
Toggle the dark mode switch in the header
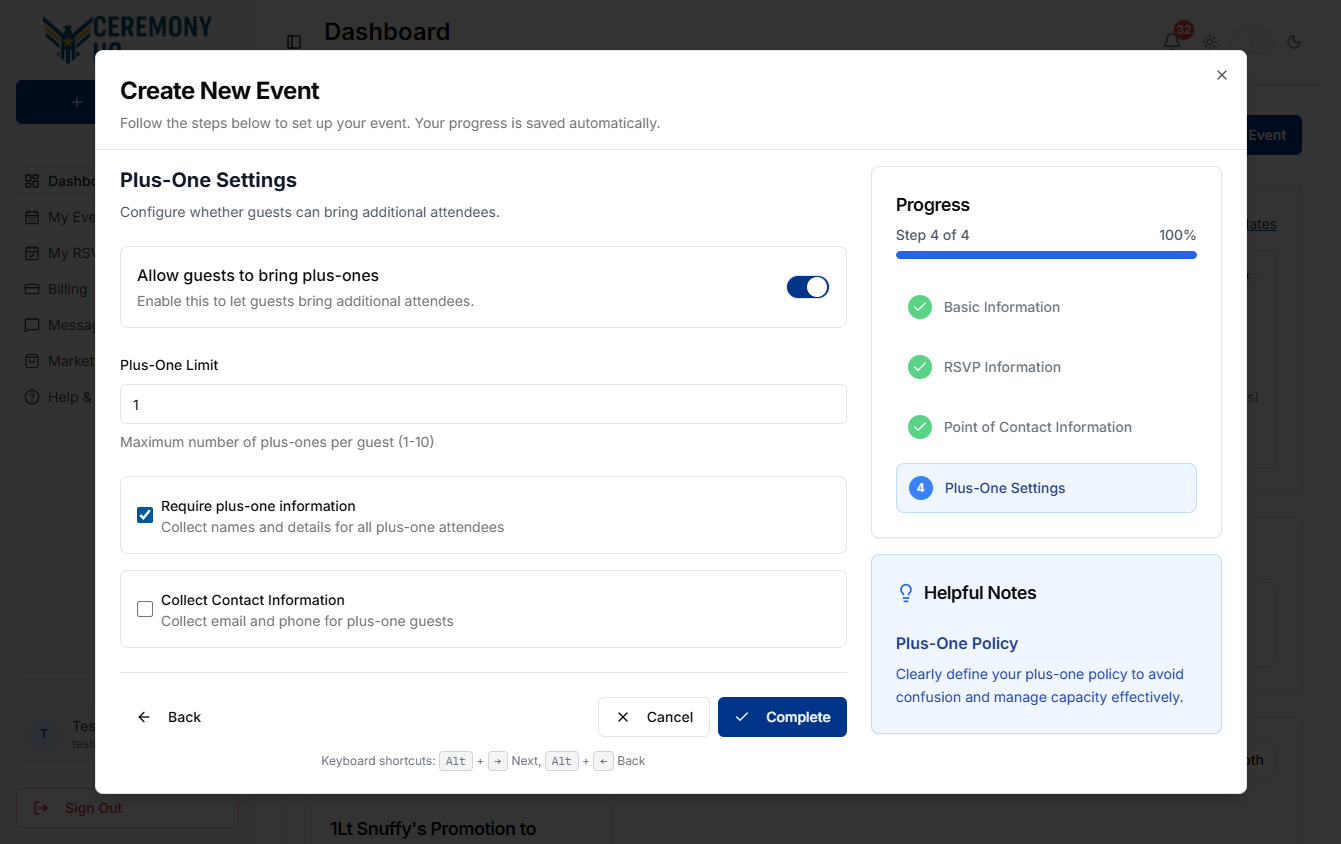pos(1252,42)
